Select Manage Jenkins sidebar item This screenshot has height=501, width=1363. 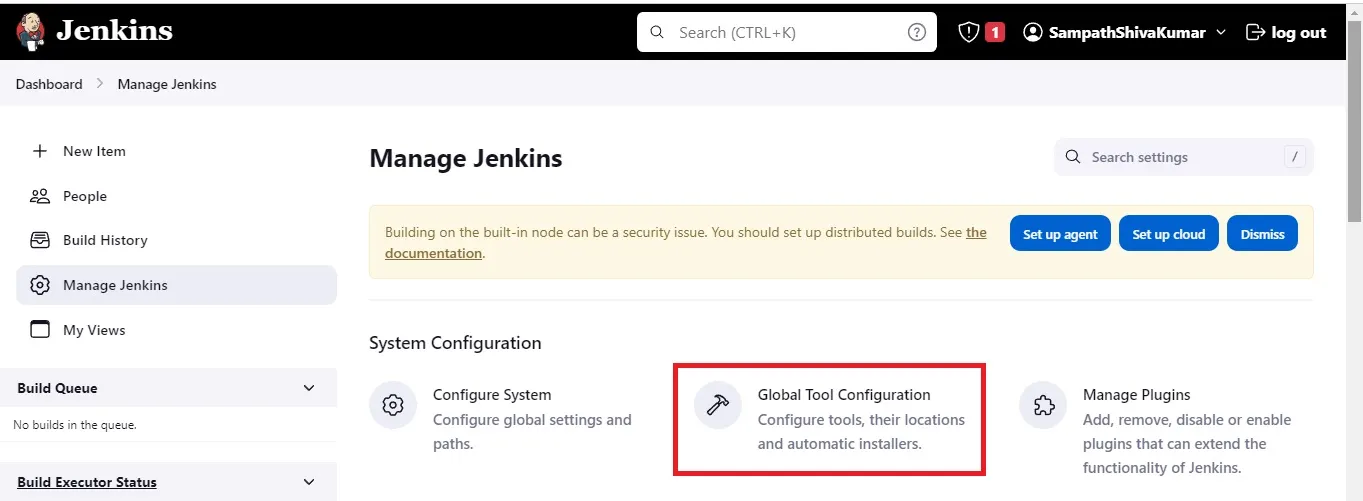coord(176,285)
